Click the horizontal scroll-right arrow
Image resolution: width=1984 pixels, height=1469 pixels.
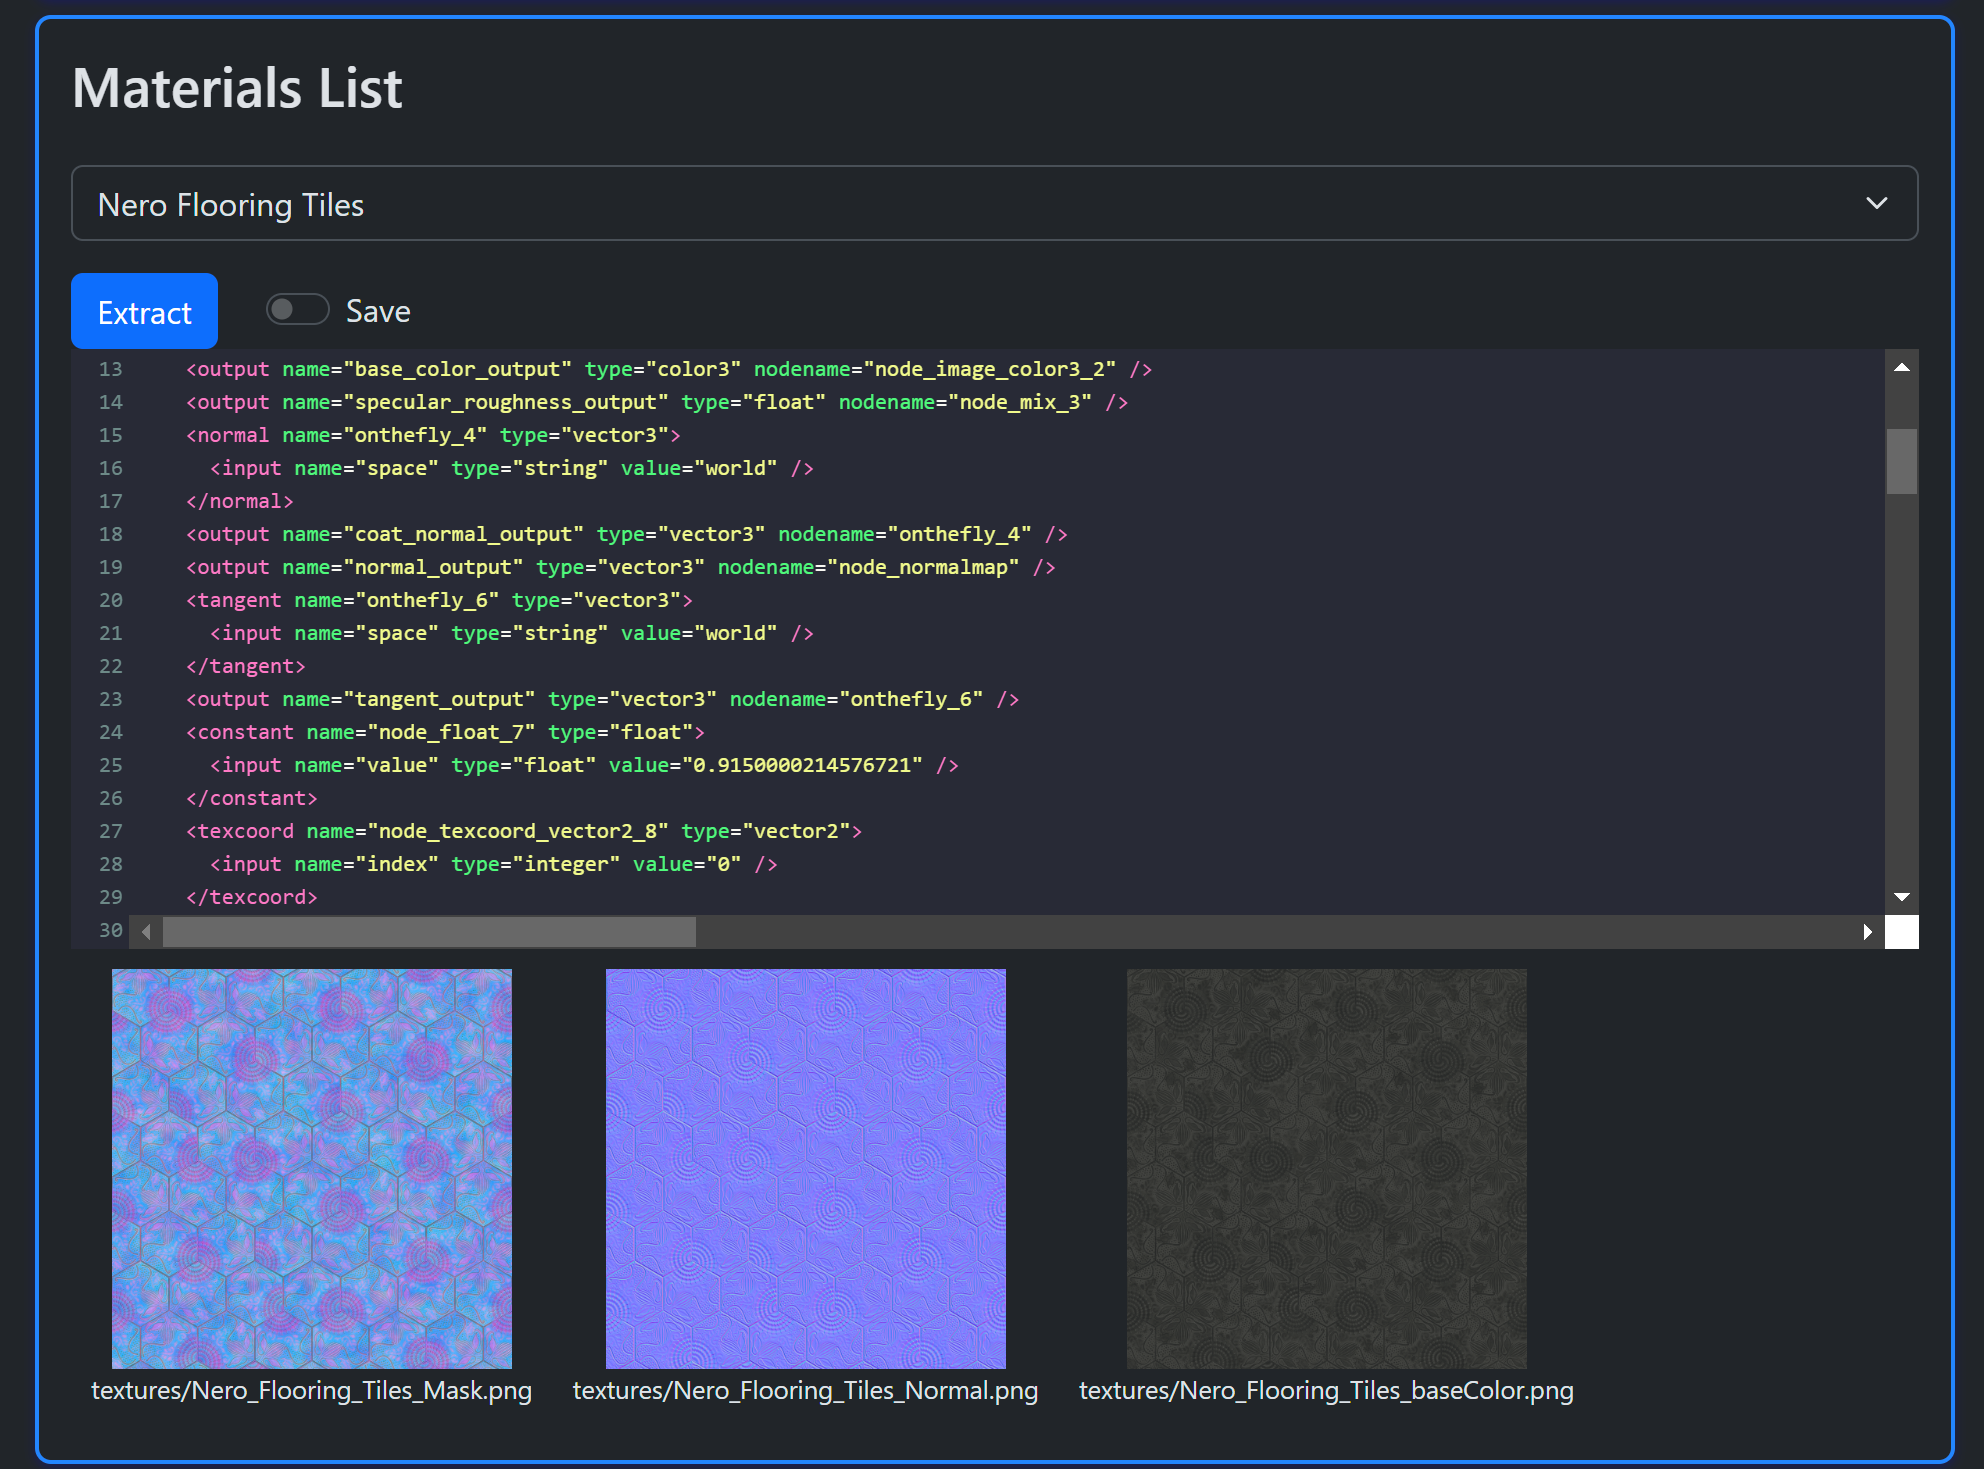[1867, 932]
